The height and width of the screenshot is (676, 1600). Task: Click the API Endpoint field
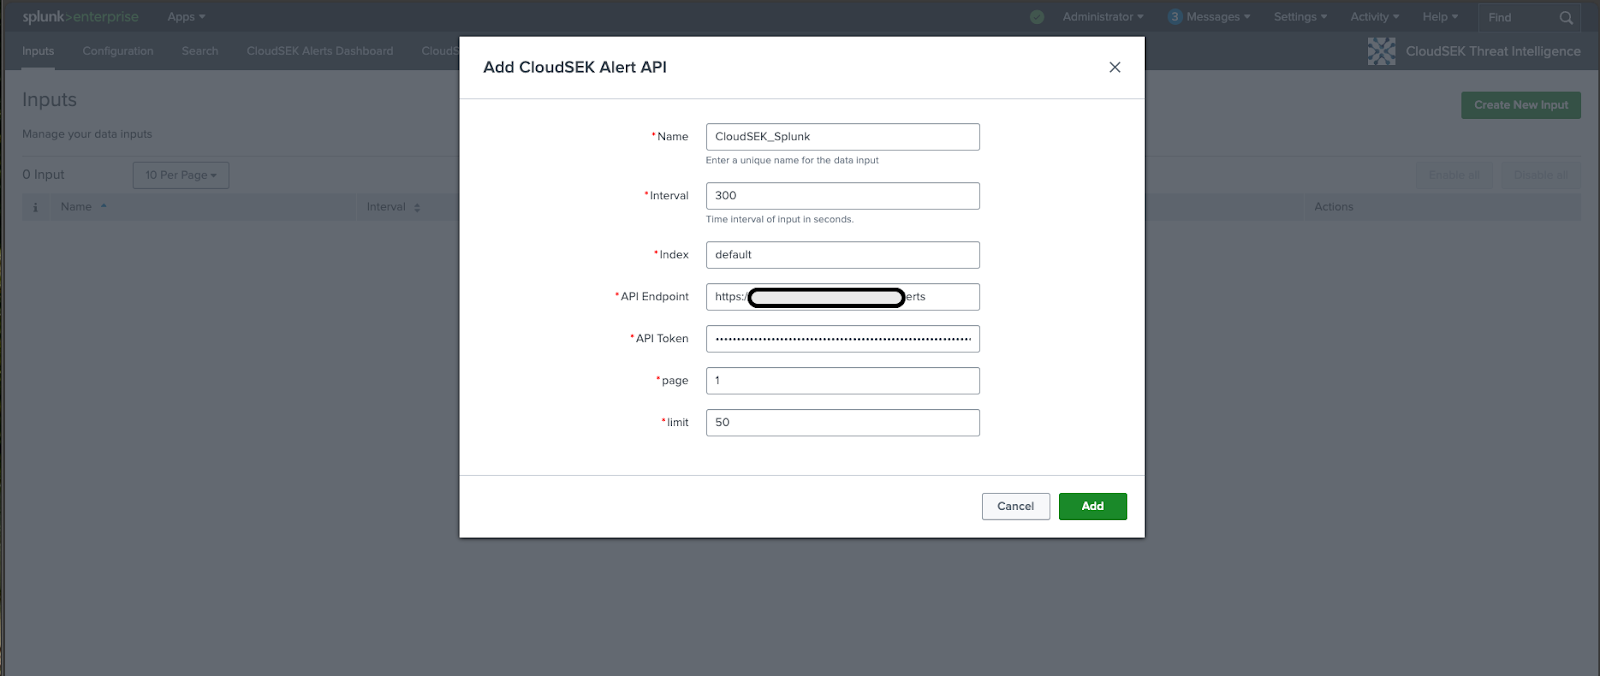click(x=842, y=297)
